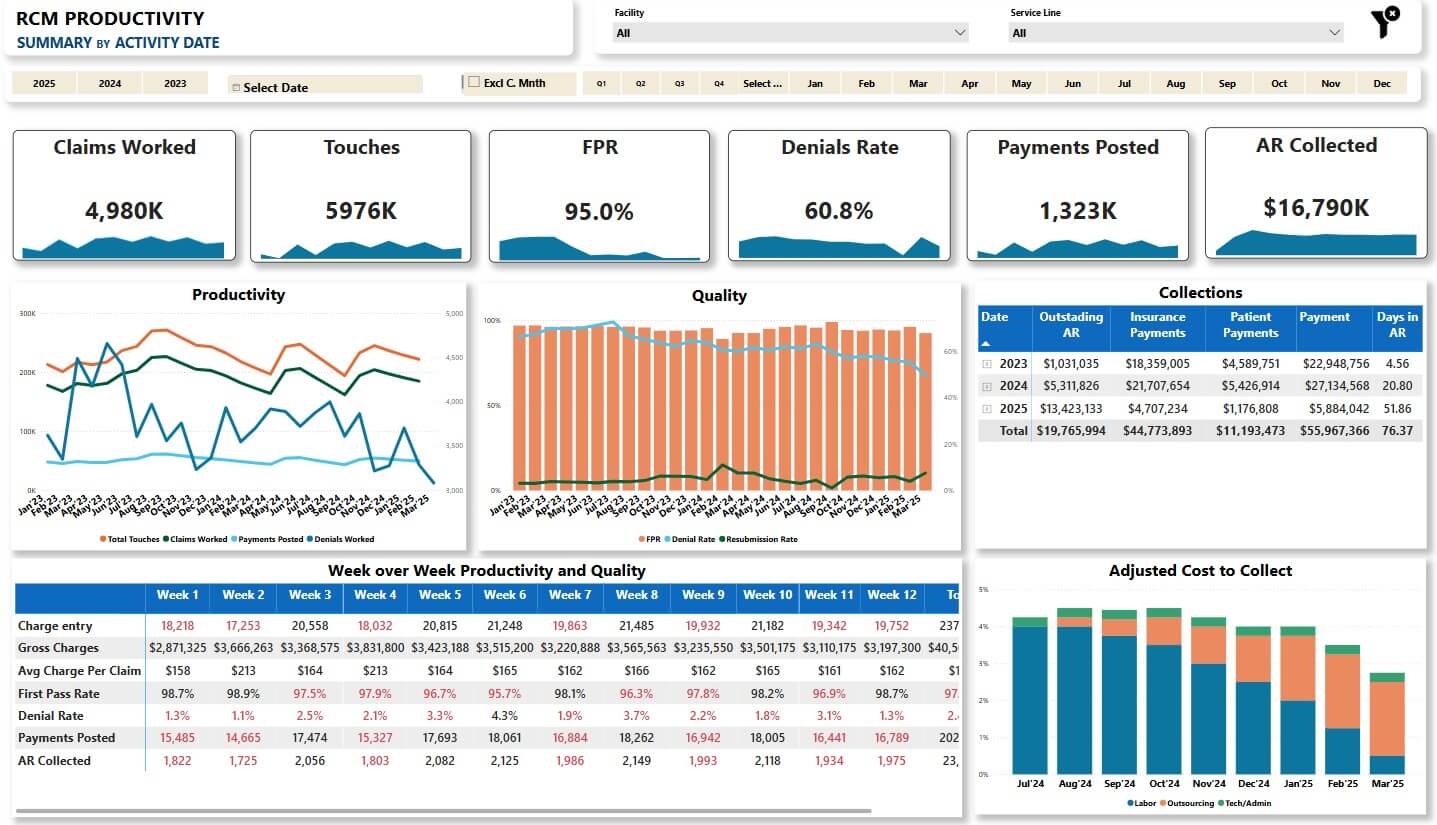Expand the 2025 row in Collections

[987, 409]
